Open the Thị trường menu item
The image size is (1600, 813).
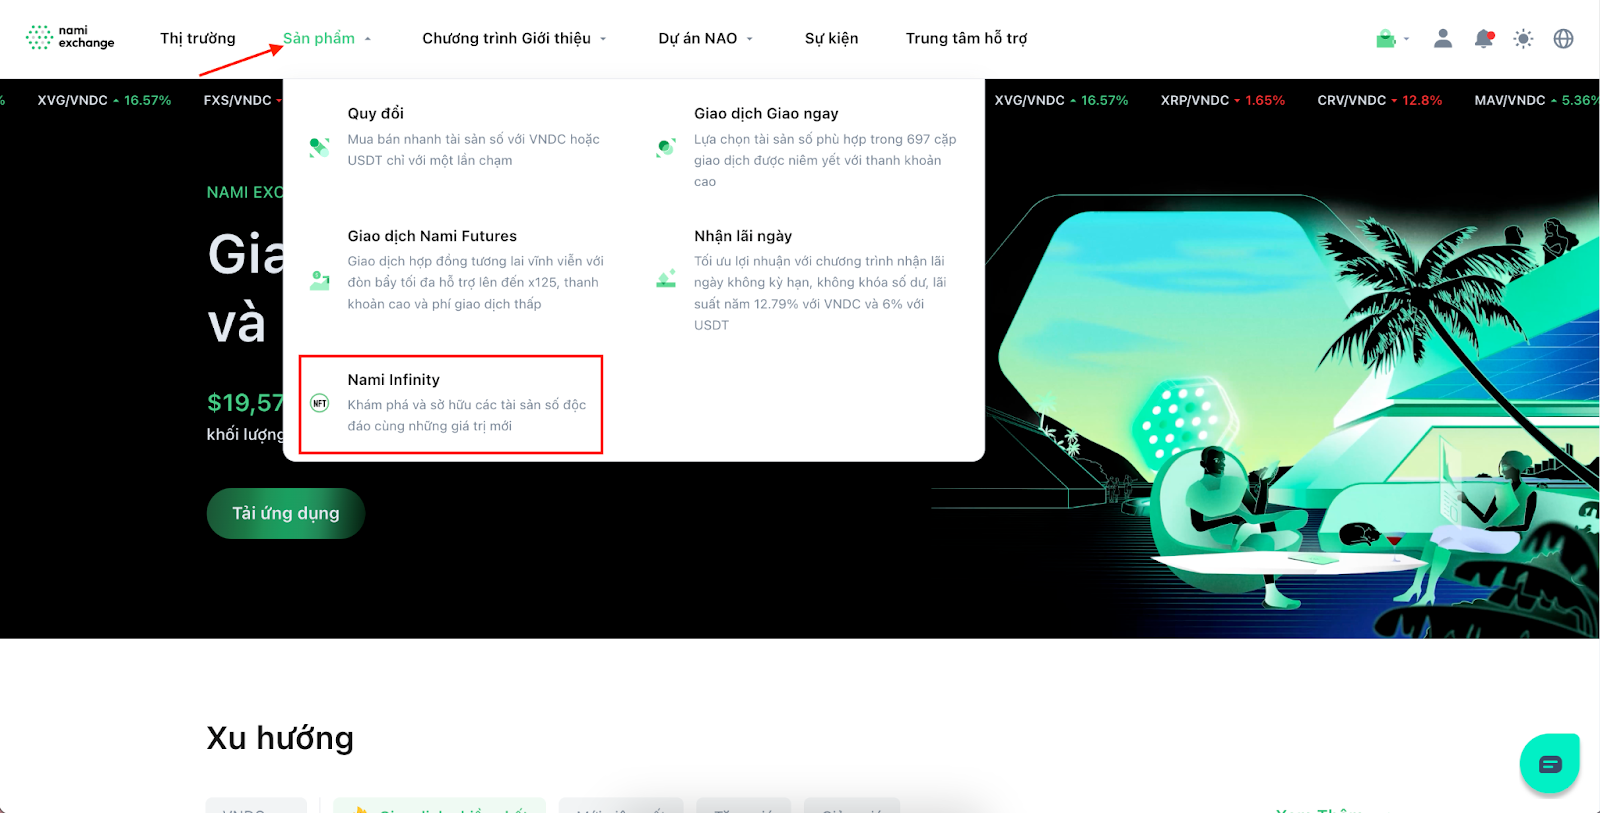click(198, 38)
